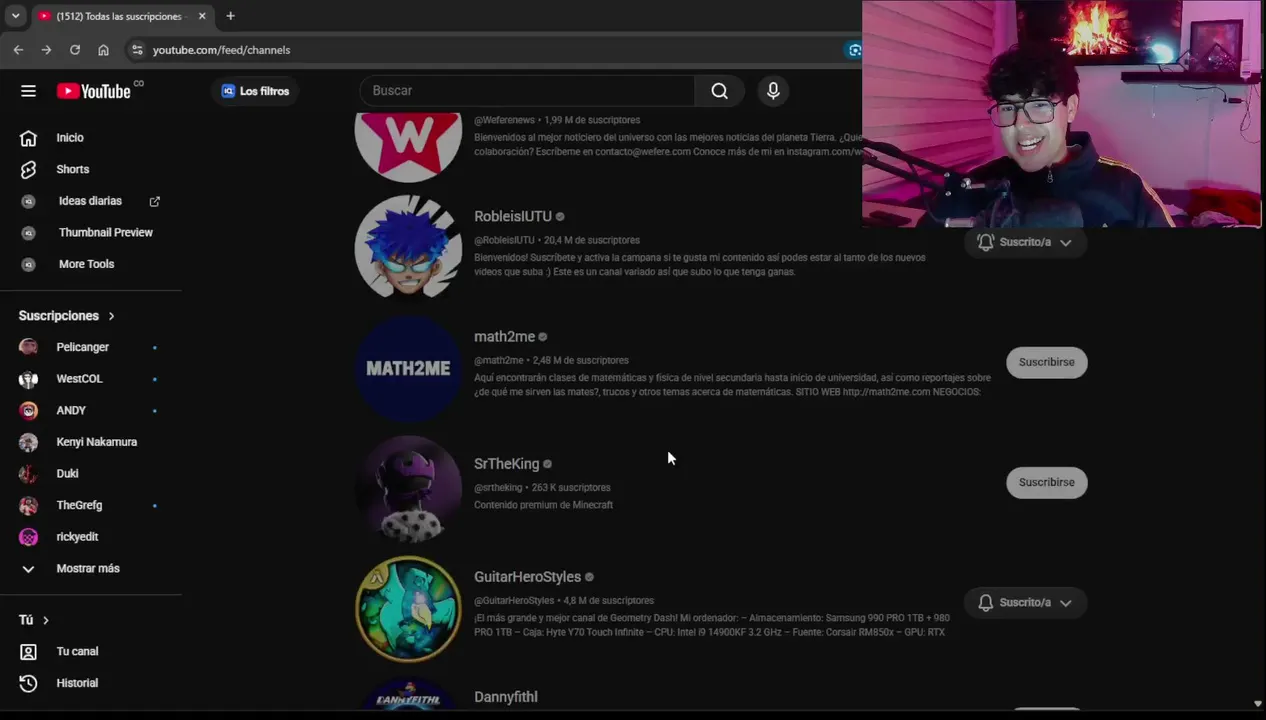The width and height of the screenshot is (1266, 720).
Task: Open the hamburger guide menu
Action: pyautogui.click(x=28, y=91)
